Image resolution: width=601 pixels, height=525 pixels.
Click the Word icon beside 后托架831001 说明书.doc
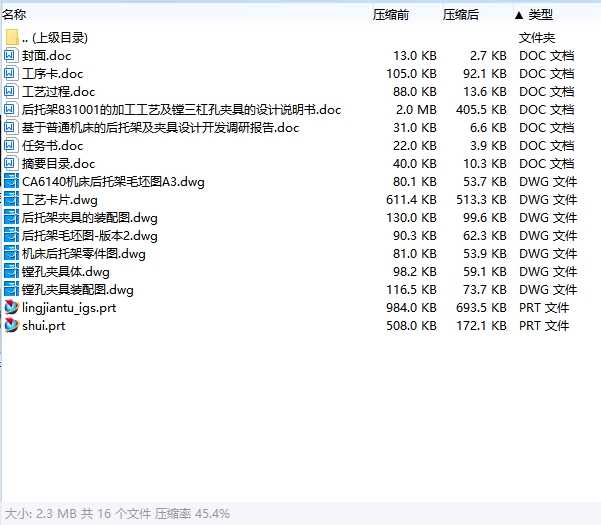(10, 109)
